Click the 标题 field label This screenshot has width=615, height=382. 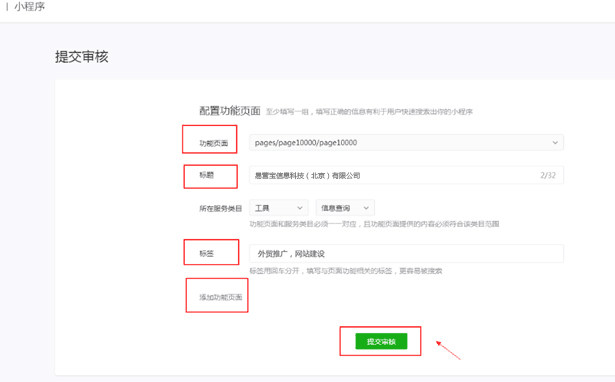(x=206, y=175)
